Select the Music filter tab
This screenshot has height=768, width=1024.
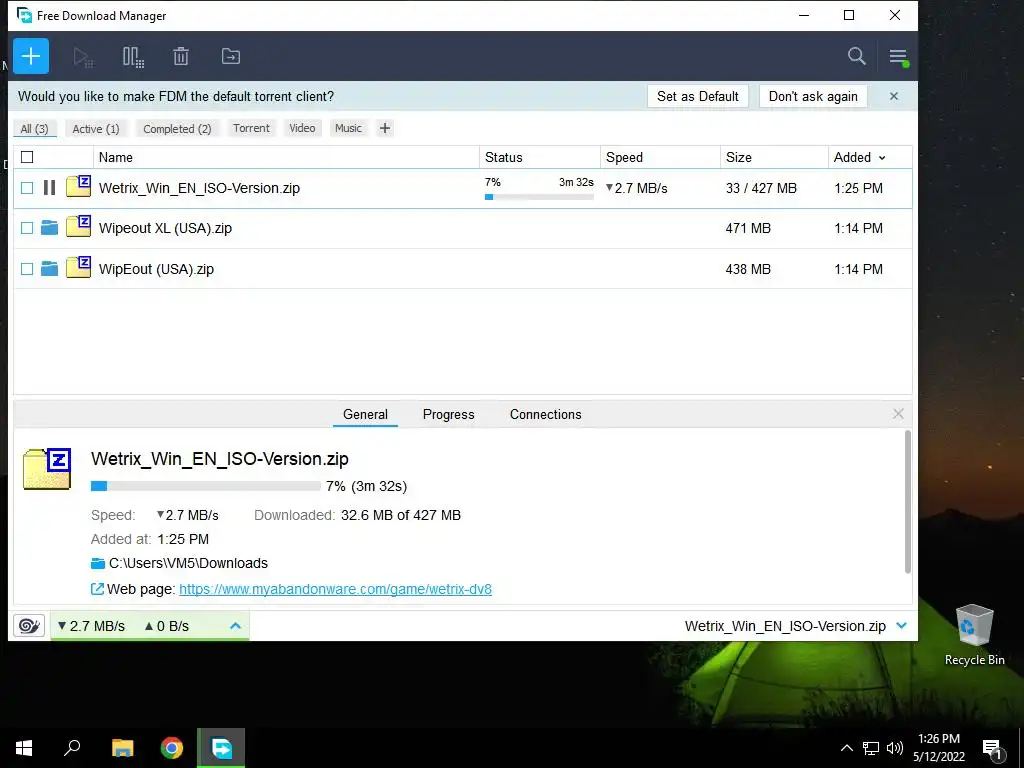tap(348, 128)
